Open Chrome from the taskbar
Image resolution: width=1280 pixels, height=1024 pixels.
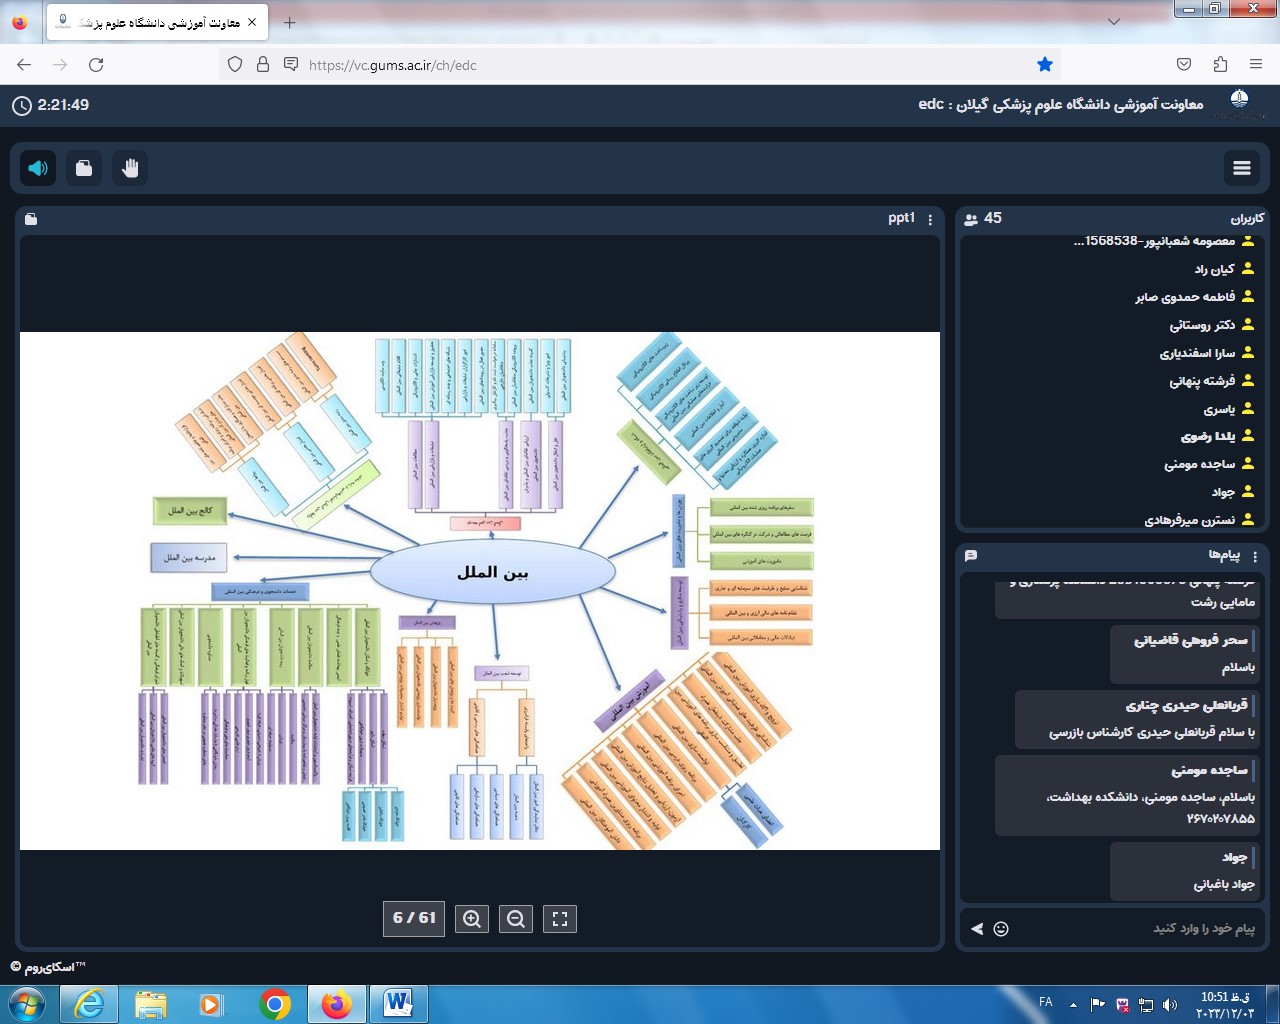click(274, 1003)
